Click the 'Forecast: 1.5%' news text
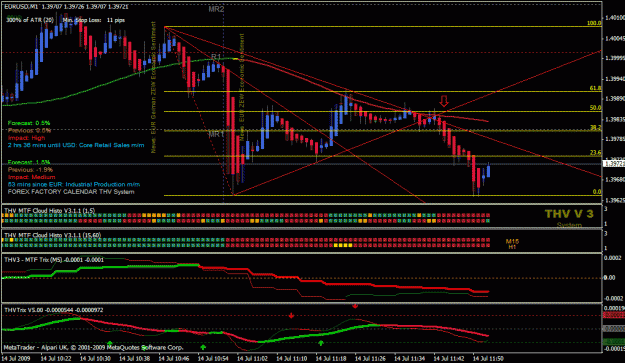Image resolution: width=625 pixels, height=363 pixels. [29, 162]
